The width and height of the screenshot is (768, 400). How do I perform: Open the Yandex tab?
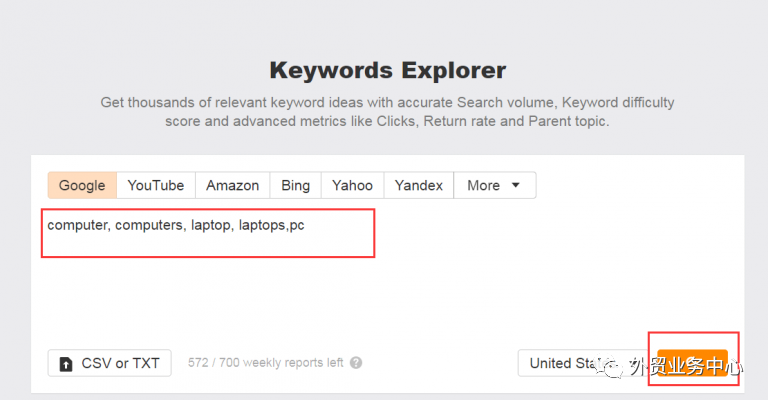[x=419, y=185]
